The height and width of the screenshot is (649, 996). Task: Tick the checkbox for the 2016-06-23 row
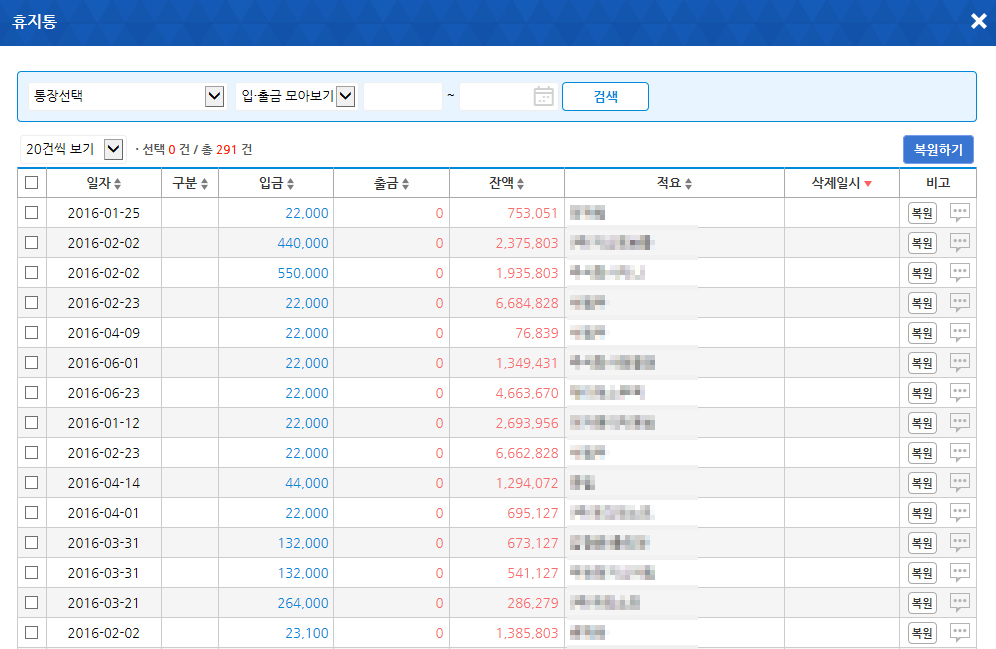point(32,392)
